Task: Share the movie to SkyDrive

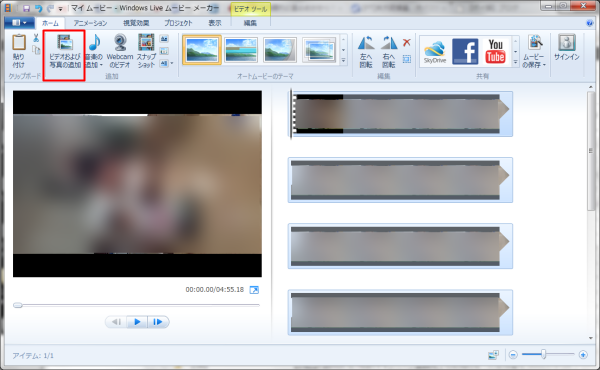Action: (435, 51)
